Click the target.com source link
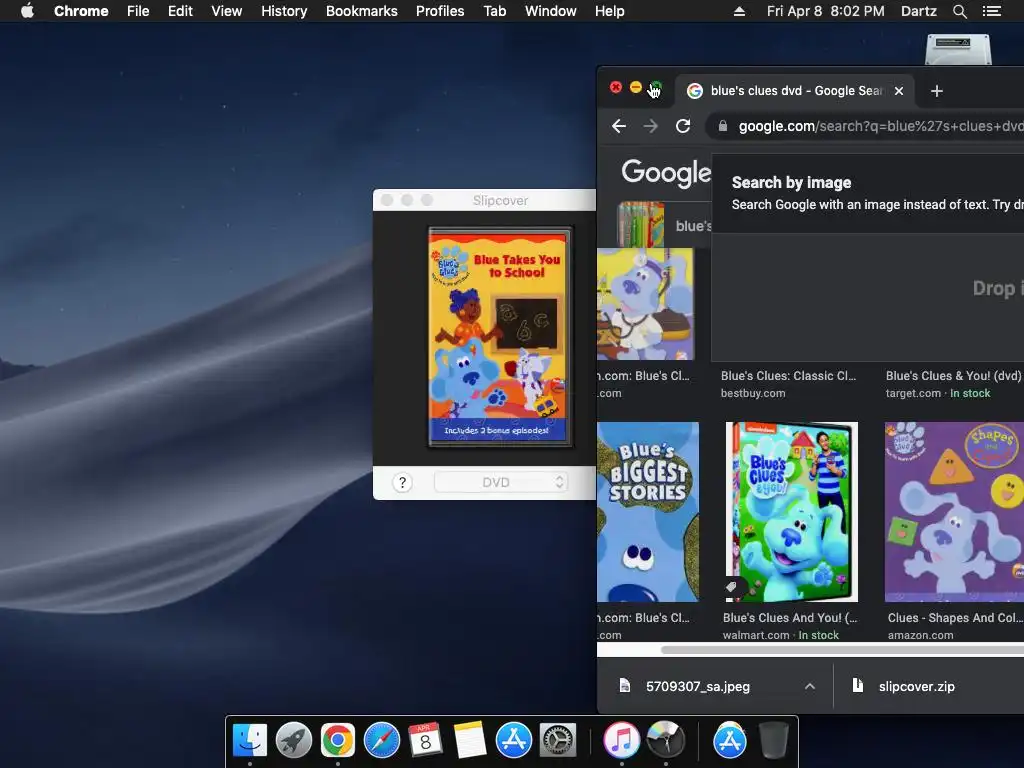The image size is (1024, 768). [913, 393]
